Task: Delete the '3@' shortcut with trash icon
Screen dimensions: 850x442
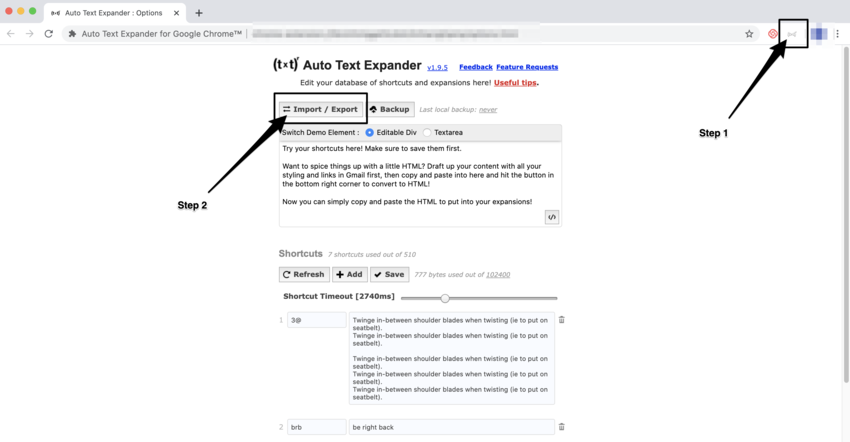Action: [x=561, y=320]
